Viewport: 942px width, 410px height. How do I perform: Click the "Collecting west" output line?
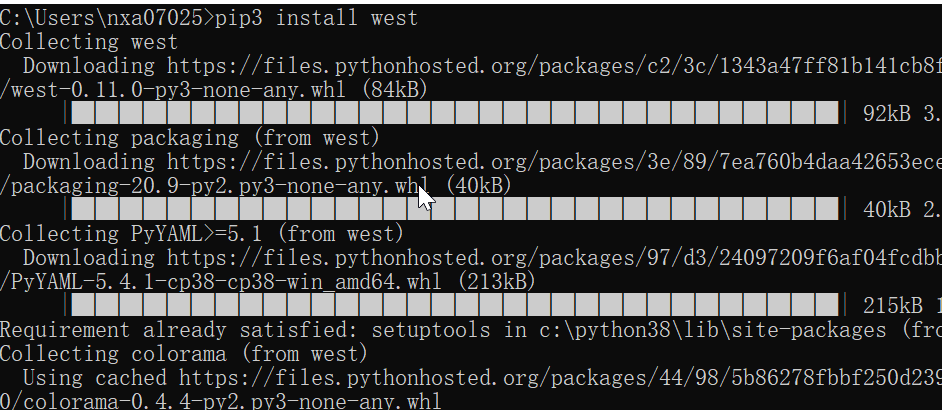pyautogui.click(x=89, y=42)
